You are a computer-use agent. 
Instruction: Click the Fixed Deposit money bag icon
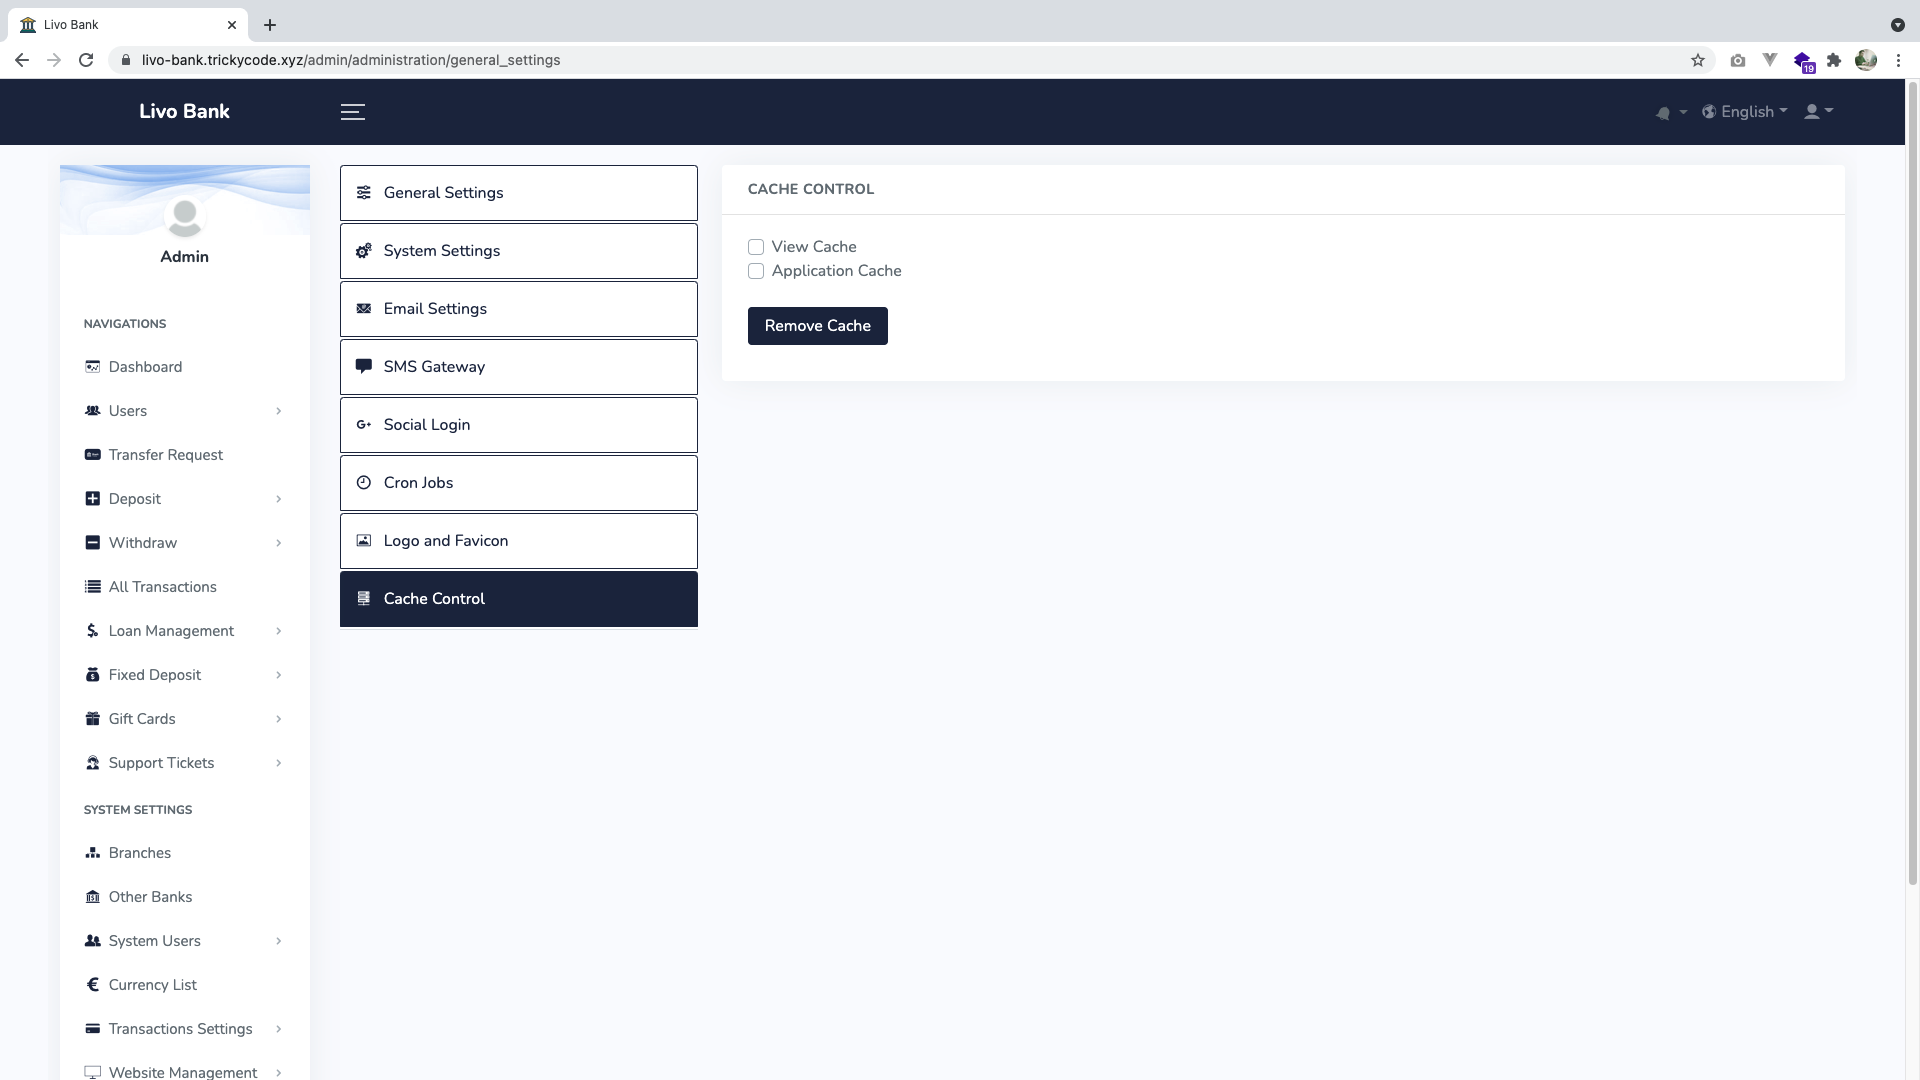pos(93,675)
